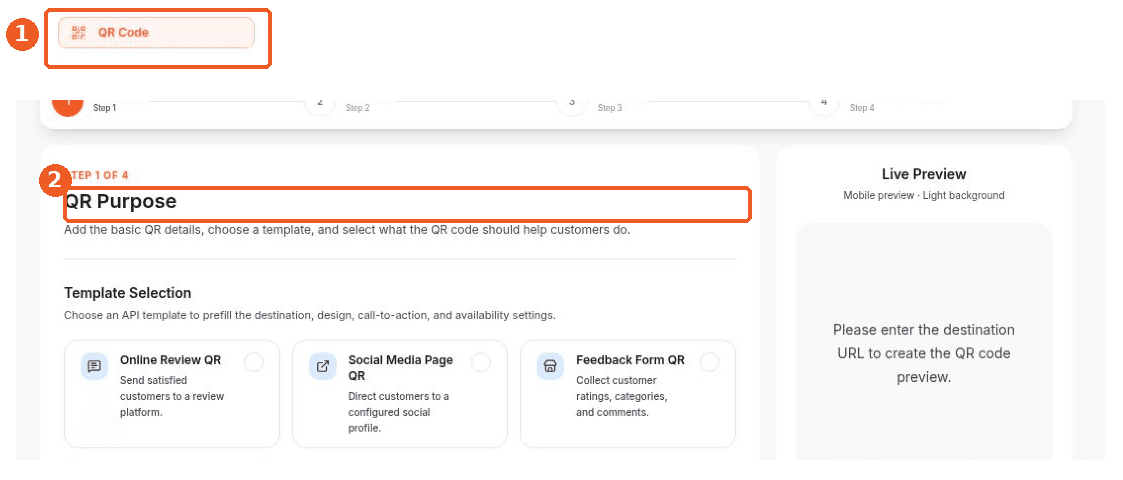Click the QR Purpose heading
The width and height of the screenshot is (1123, 480).
120,202
